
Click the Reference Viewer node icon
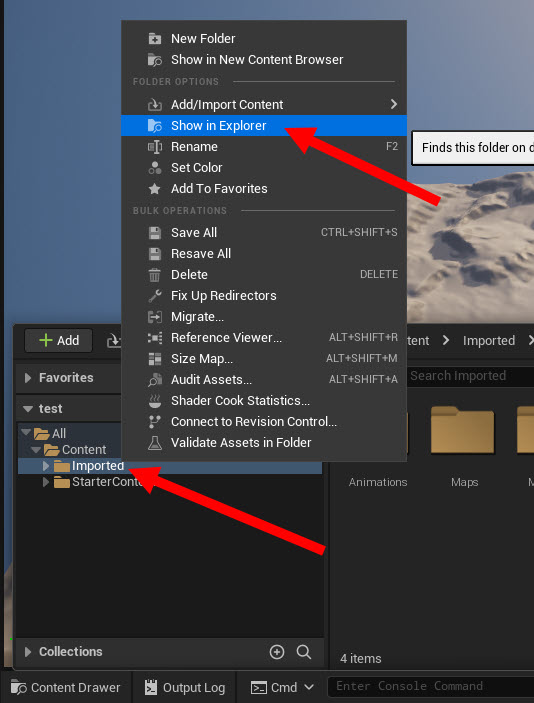point(155,338)
